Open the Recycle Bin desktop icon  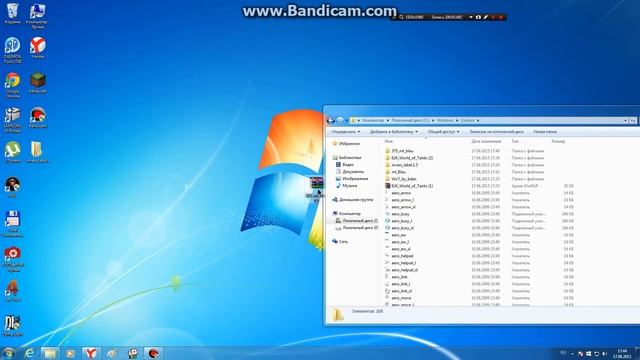click(x=12, y=13)
